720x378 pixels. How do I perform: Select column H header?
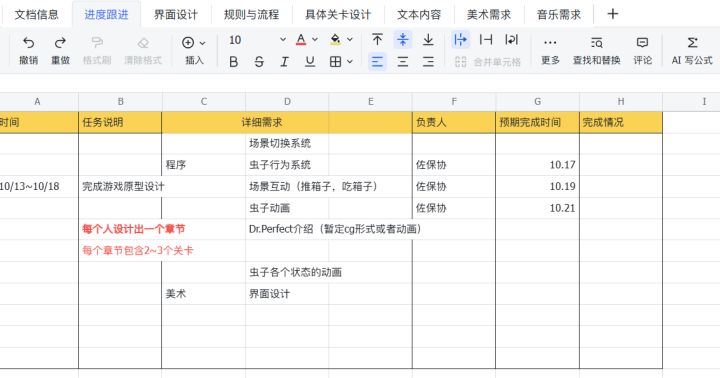point(621,102)
